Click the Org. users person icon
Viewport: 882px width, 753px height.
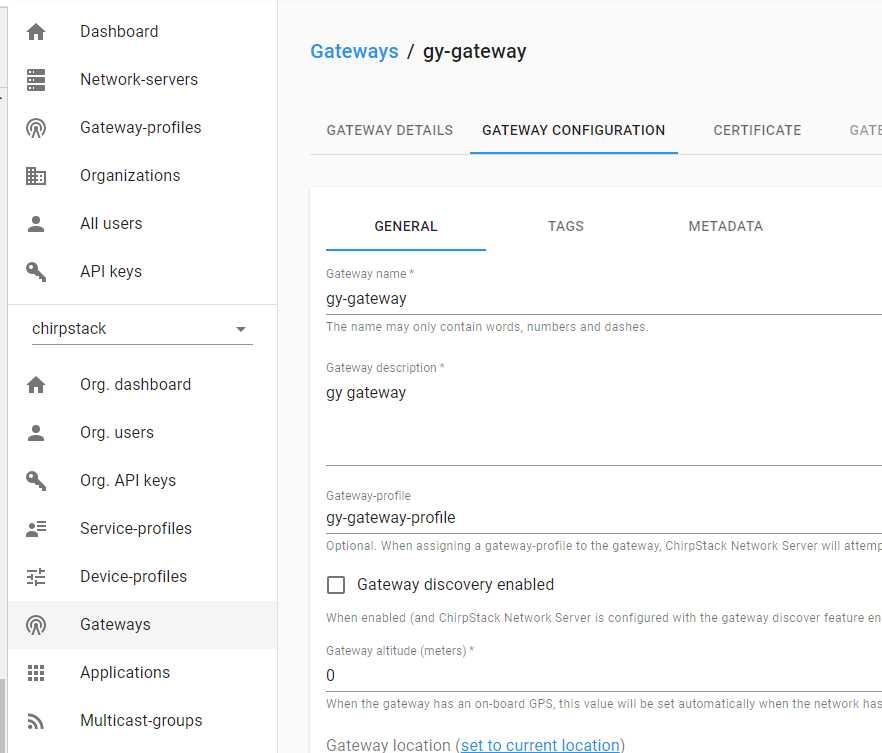point(36,433)
